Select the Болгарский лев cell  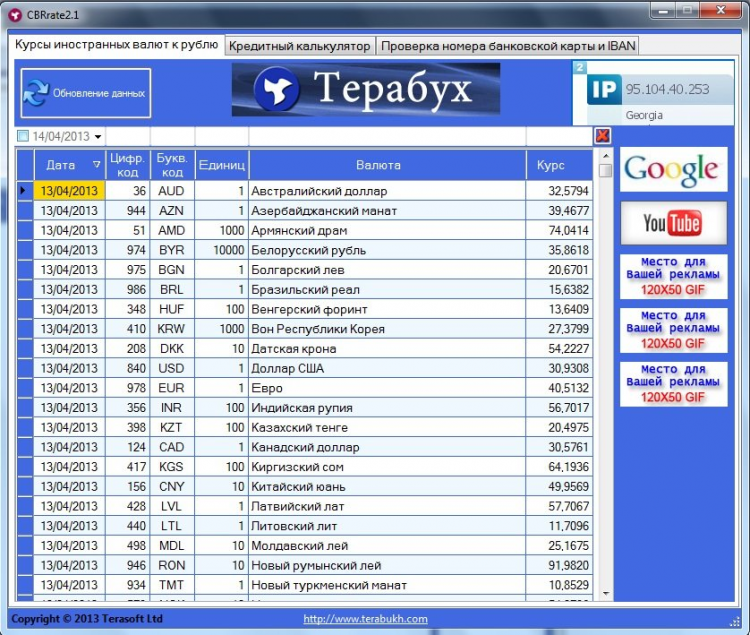[387, 270]
